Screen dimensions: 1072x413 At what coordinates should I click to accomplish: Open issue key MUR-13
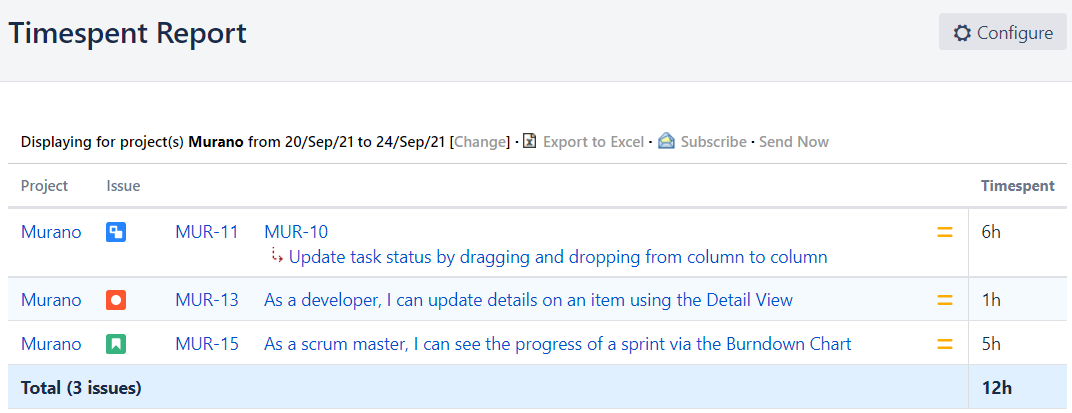tap(207, 299)
